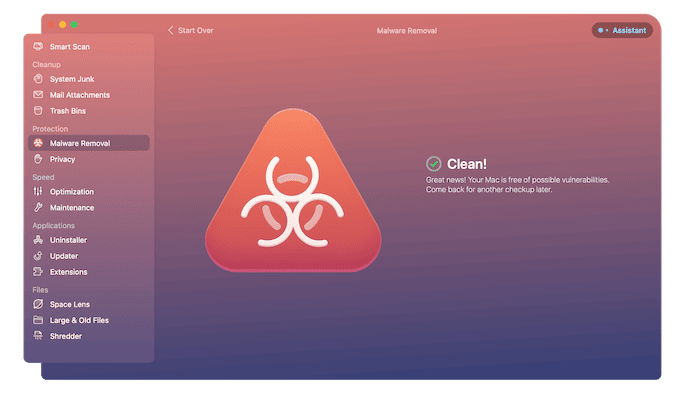Open the Maintenance module

(89, 207)
